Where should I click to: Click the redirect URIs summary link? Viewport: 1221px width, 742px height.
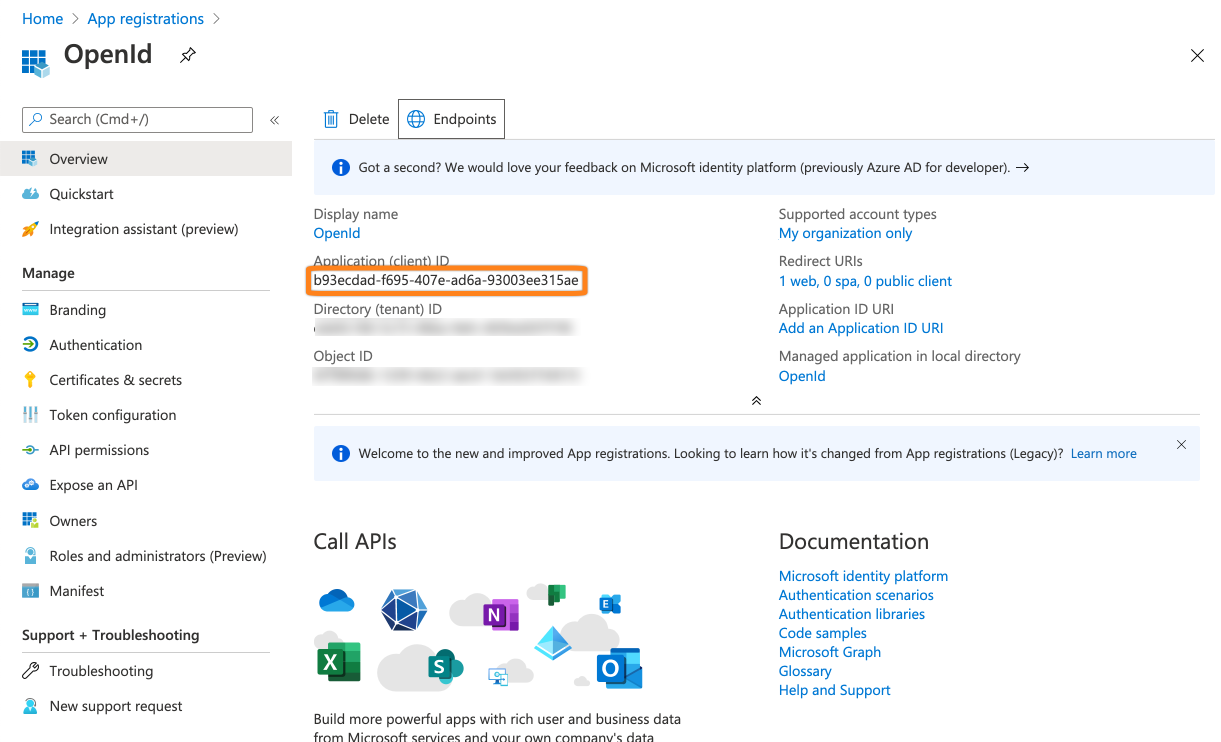(865, 281)
